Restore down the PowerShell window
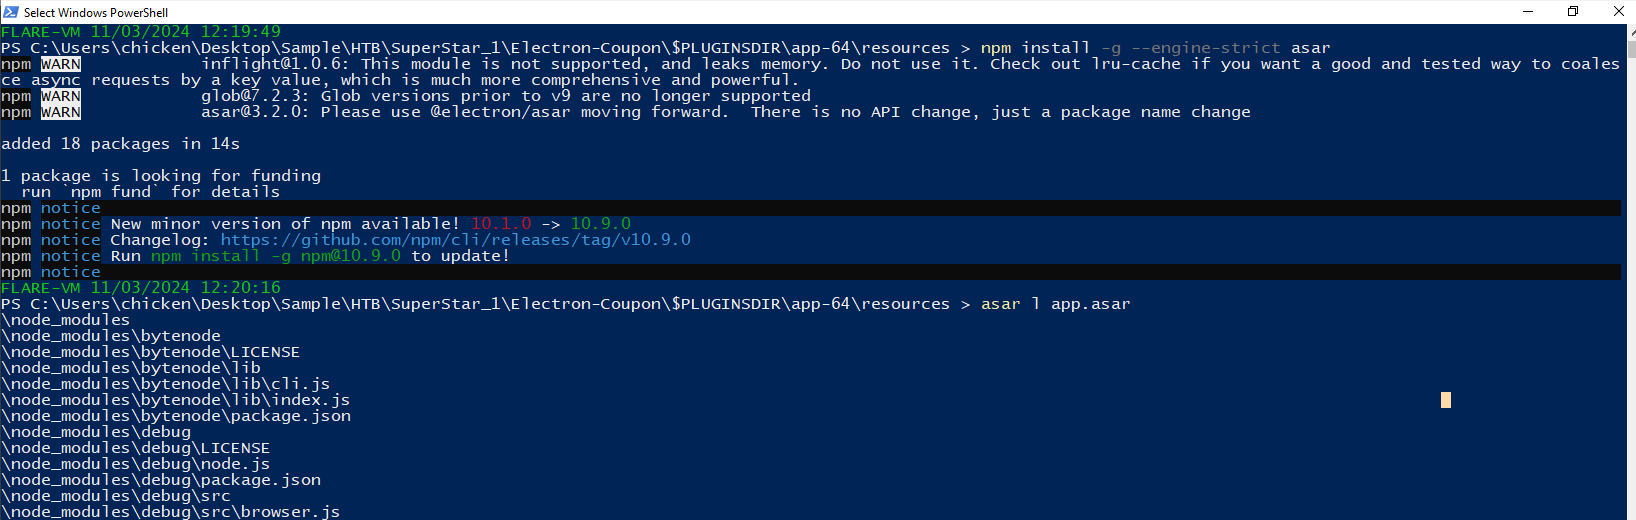 [x=1573, y=12]
